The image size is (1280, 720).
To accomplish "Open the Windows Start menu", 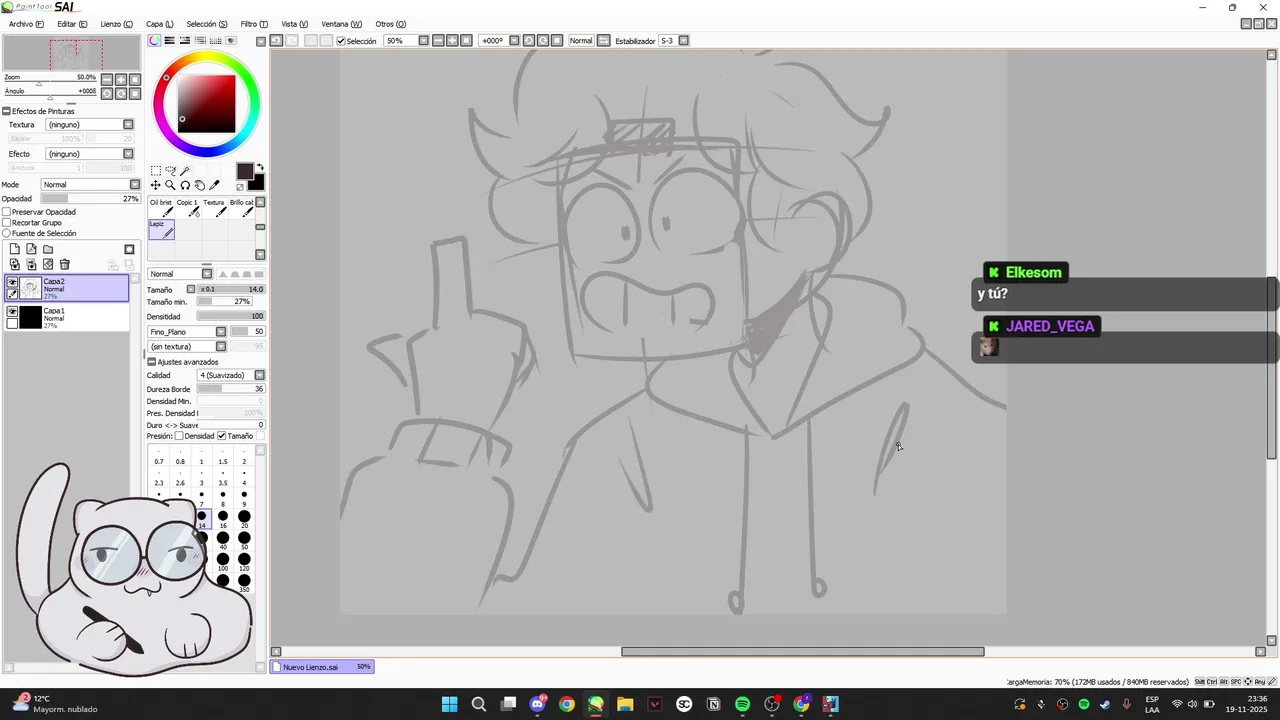I will pos(450,704).
